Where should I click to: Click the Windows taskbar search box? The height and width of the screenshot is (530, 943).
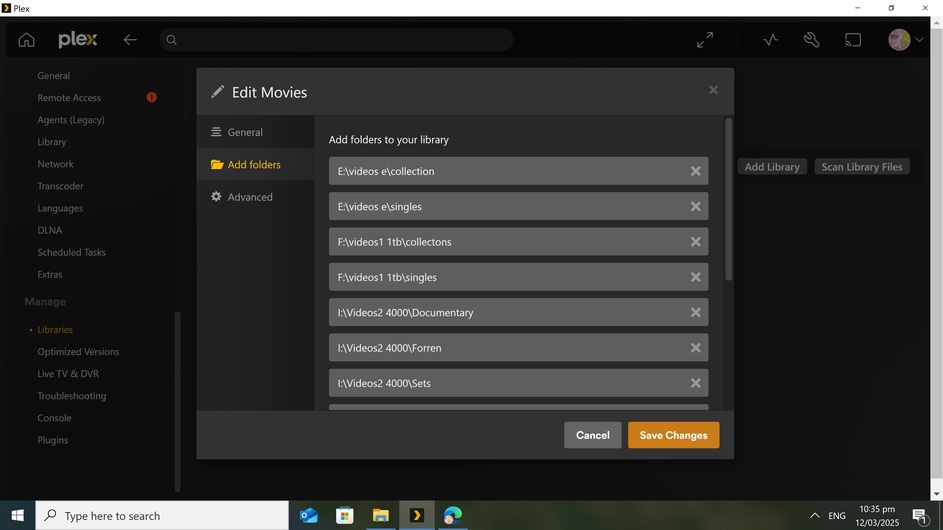(x=162, y=516)
